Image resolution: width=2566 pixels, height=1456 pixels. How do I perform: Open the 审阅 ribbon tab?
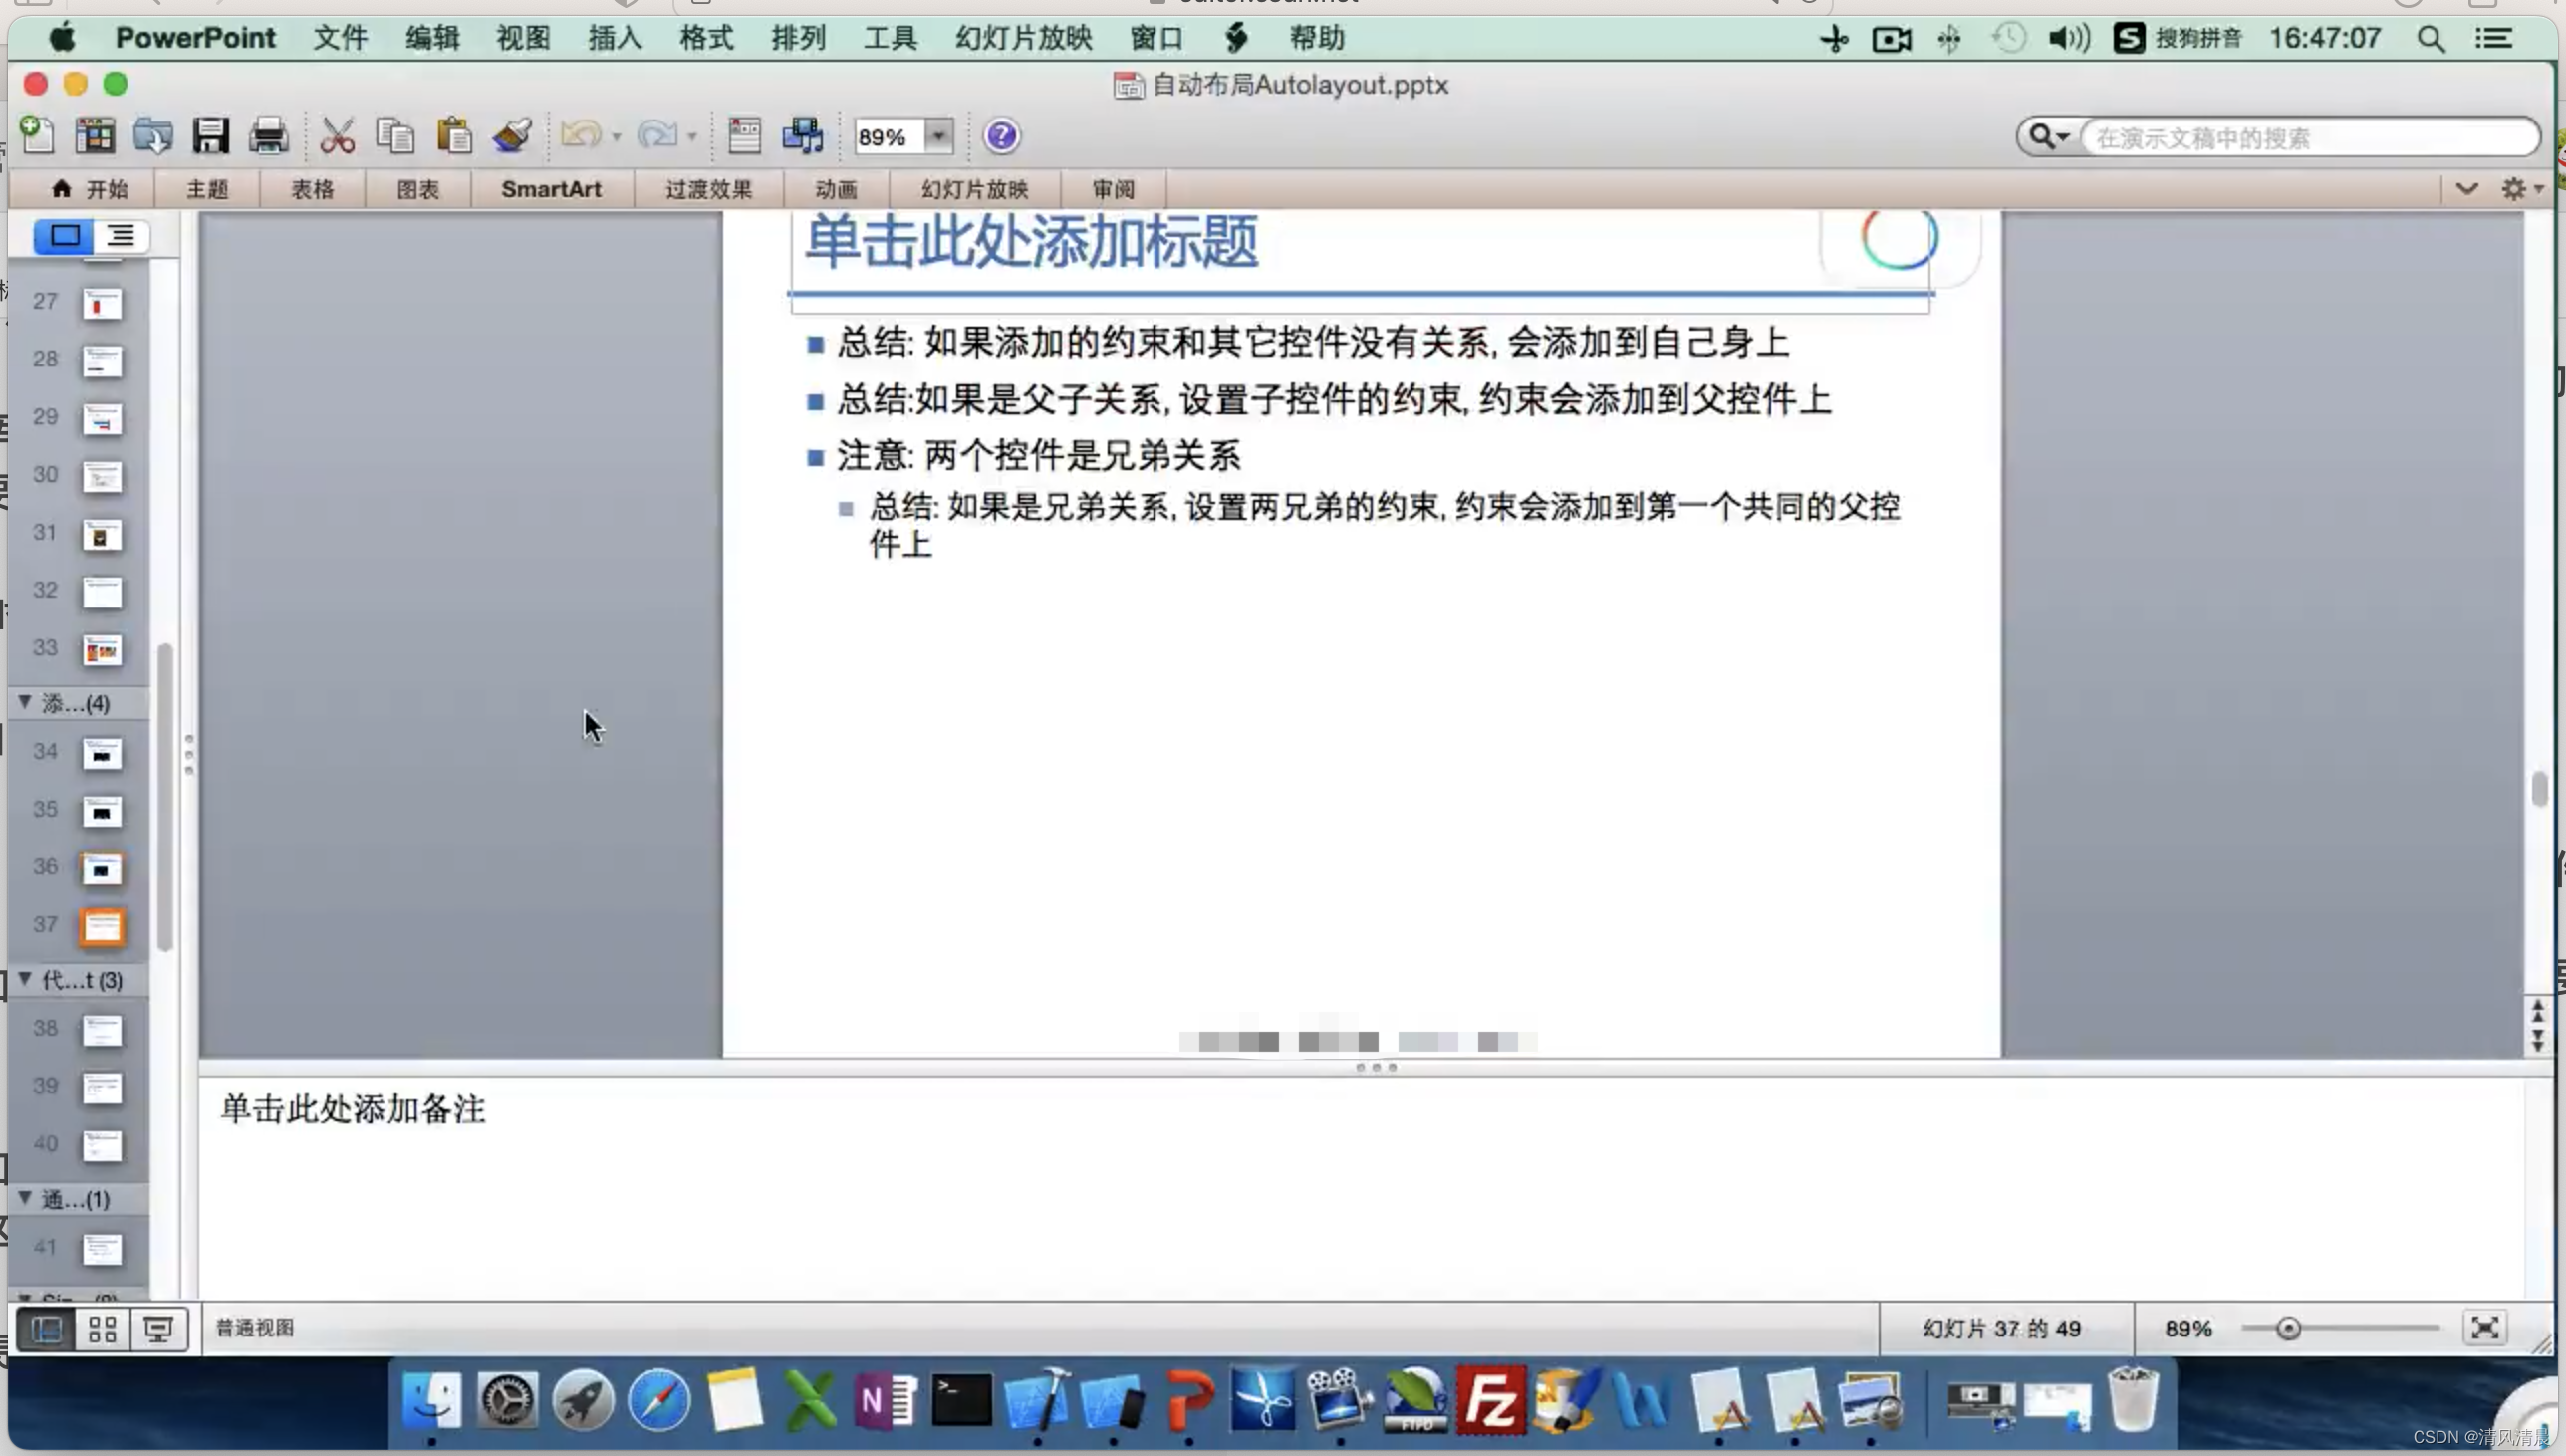1113,189
